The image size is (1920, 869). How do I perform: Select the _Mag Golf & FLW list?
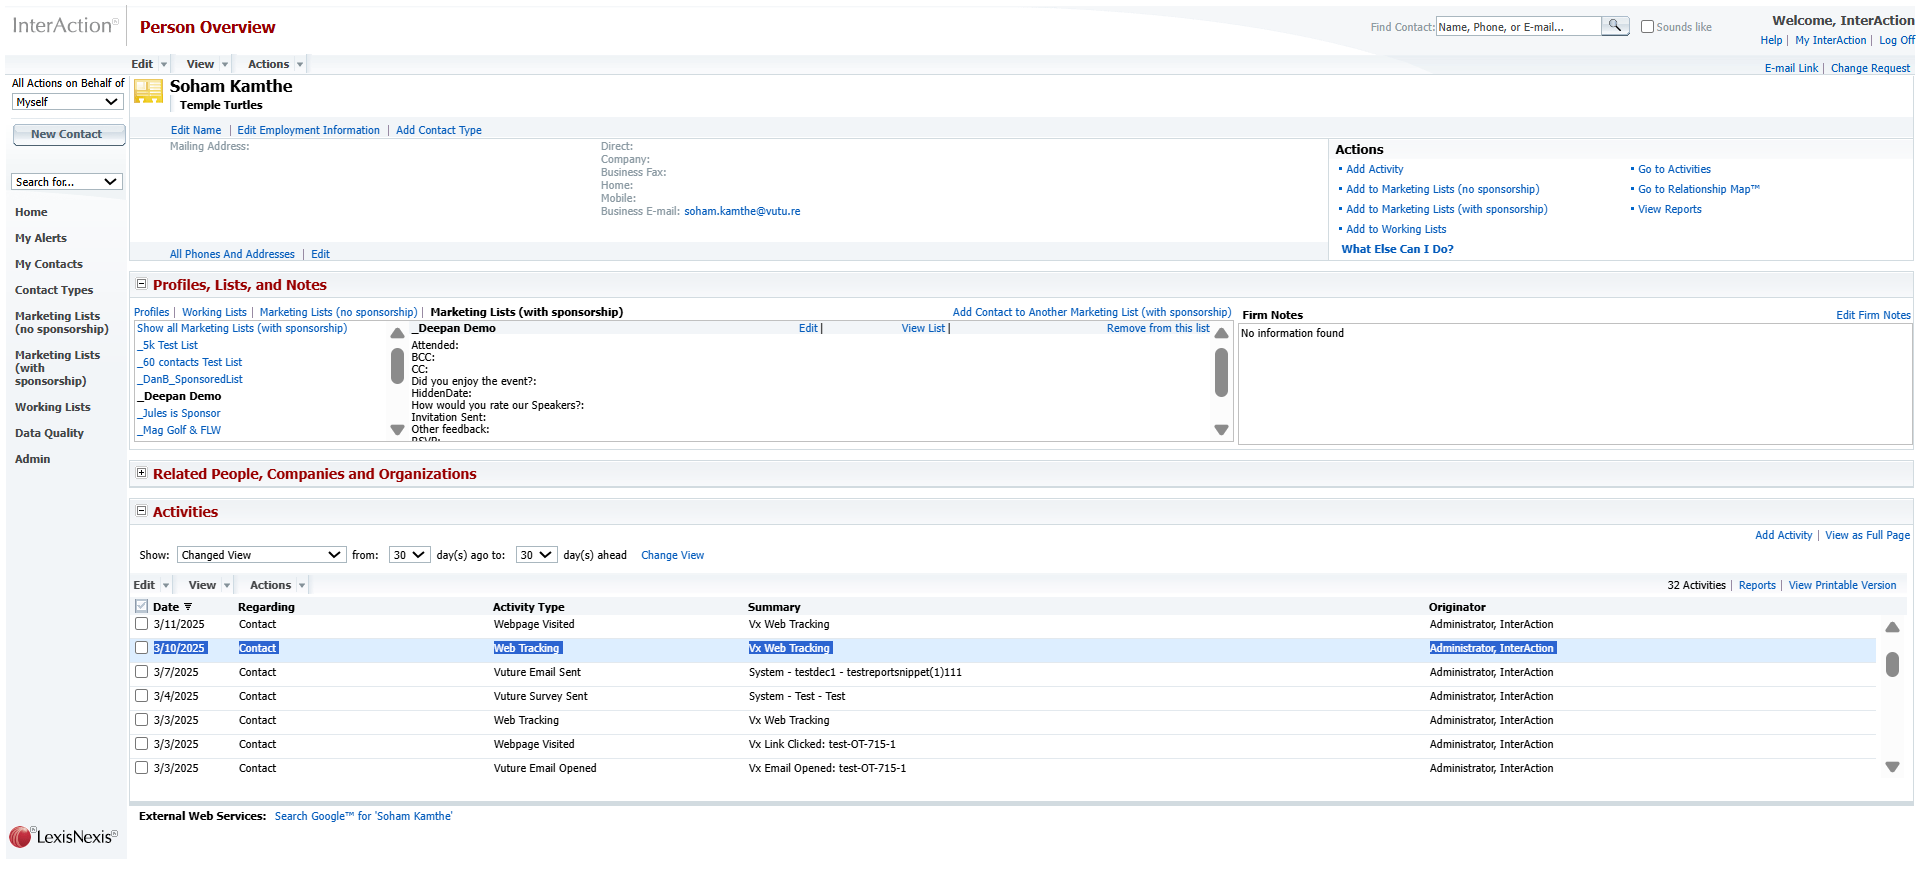pyautogui.click(x=179, y=430)
